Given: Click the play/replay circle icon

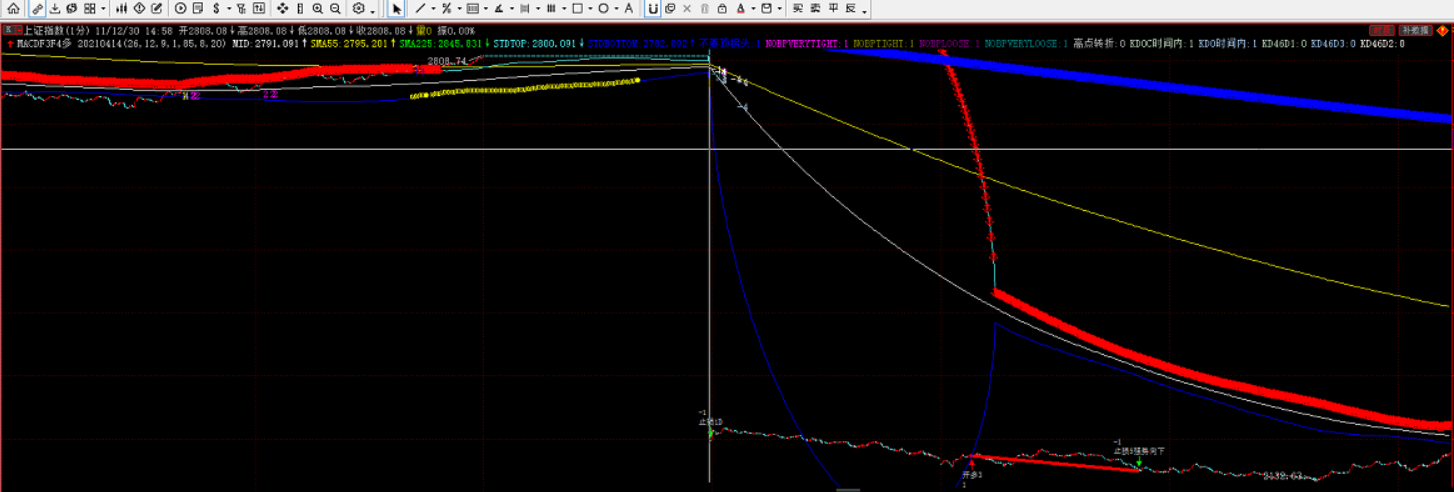Looking at the screenshot, I should click(x=181, y=8).
